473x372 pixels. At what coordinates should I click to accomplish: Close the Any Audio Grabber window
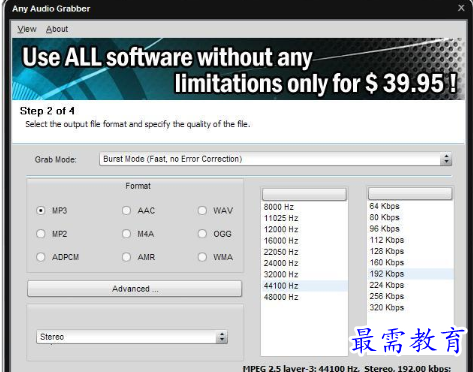[461, 8]
